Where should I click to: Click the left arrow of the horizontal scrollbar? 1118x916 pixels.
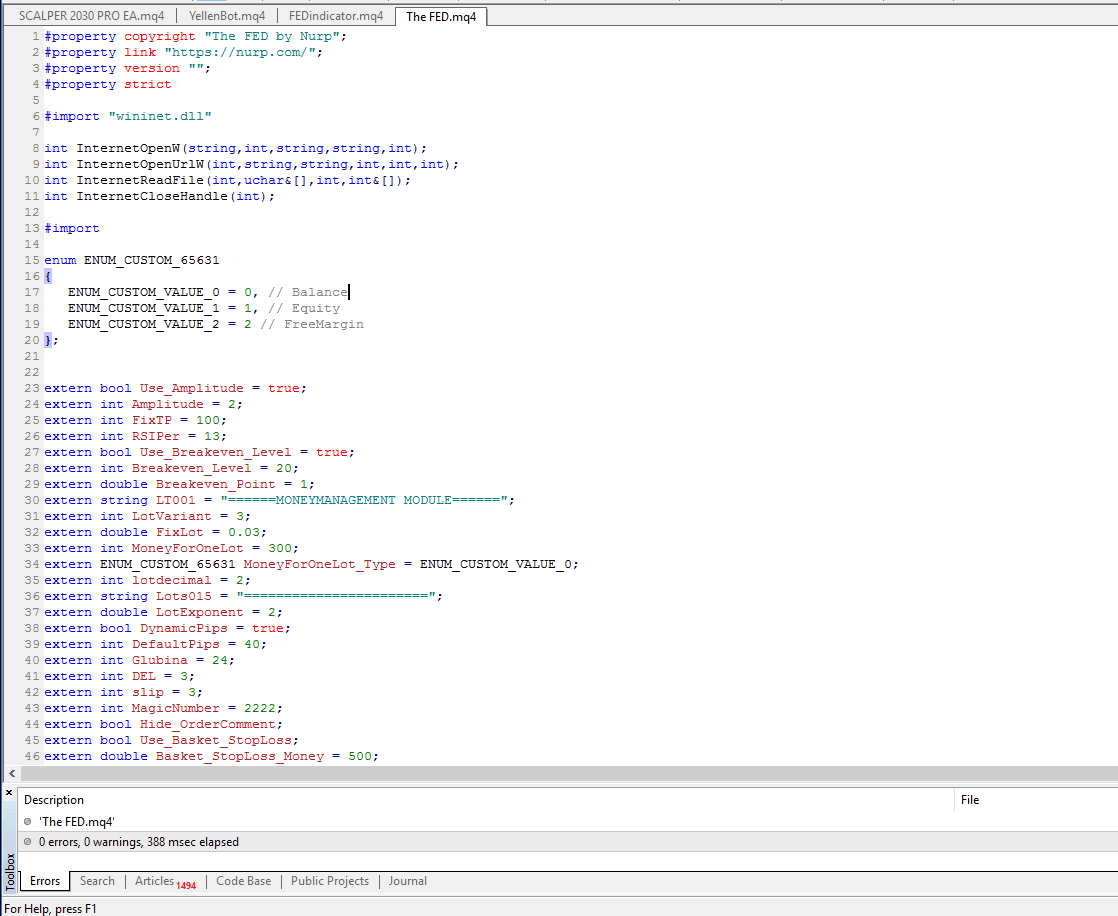[12, 773]
